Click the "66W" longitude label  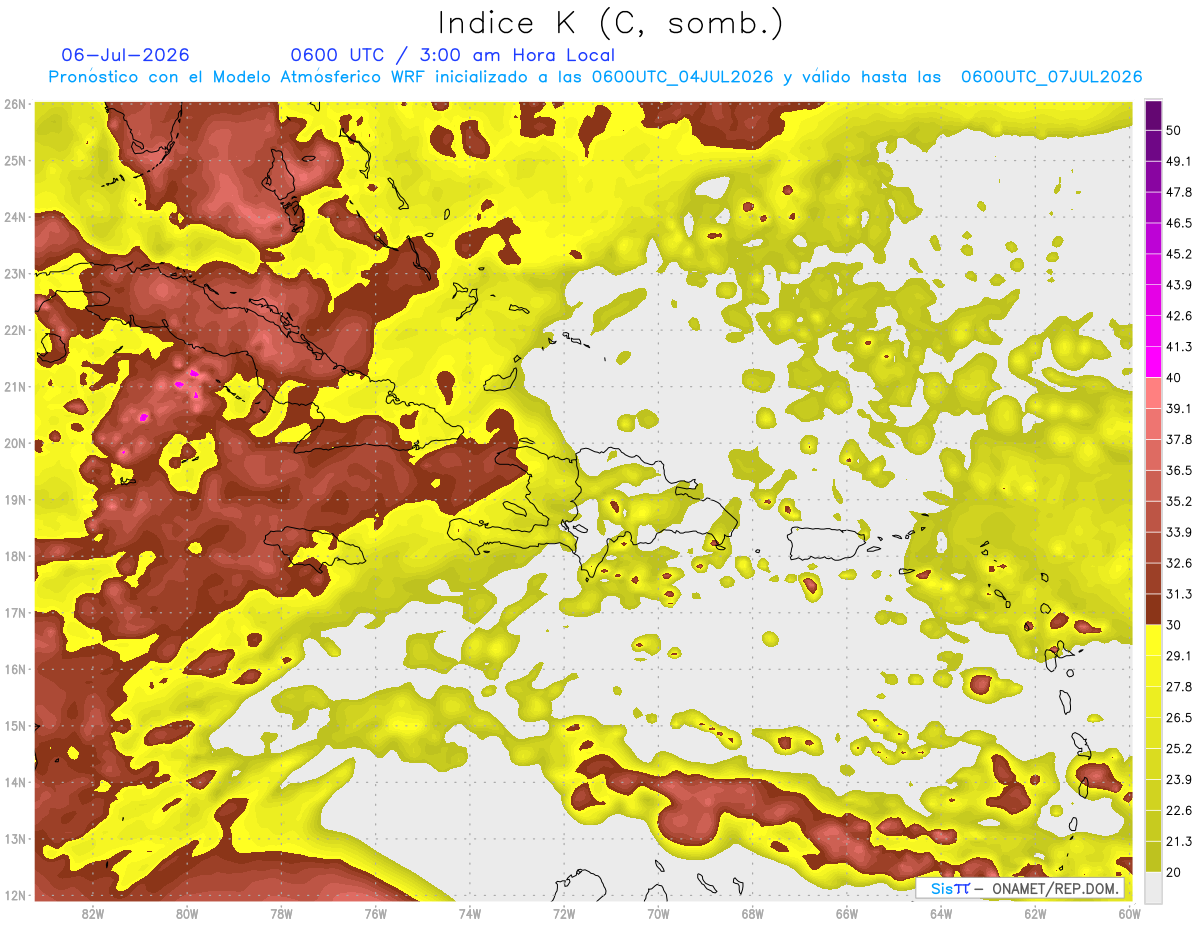[x=846, y=914]
